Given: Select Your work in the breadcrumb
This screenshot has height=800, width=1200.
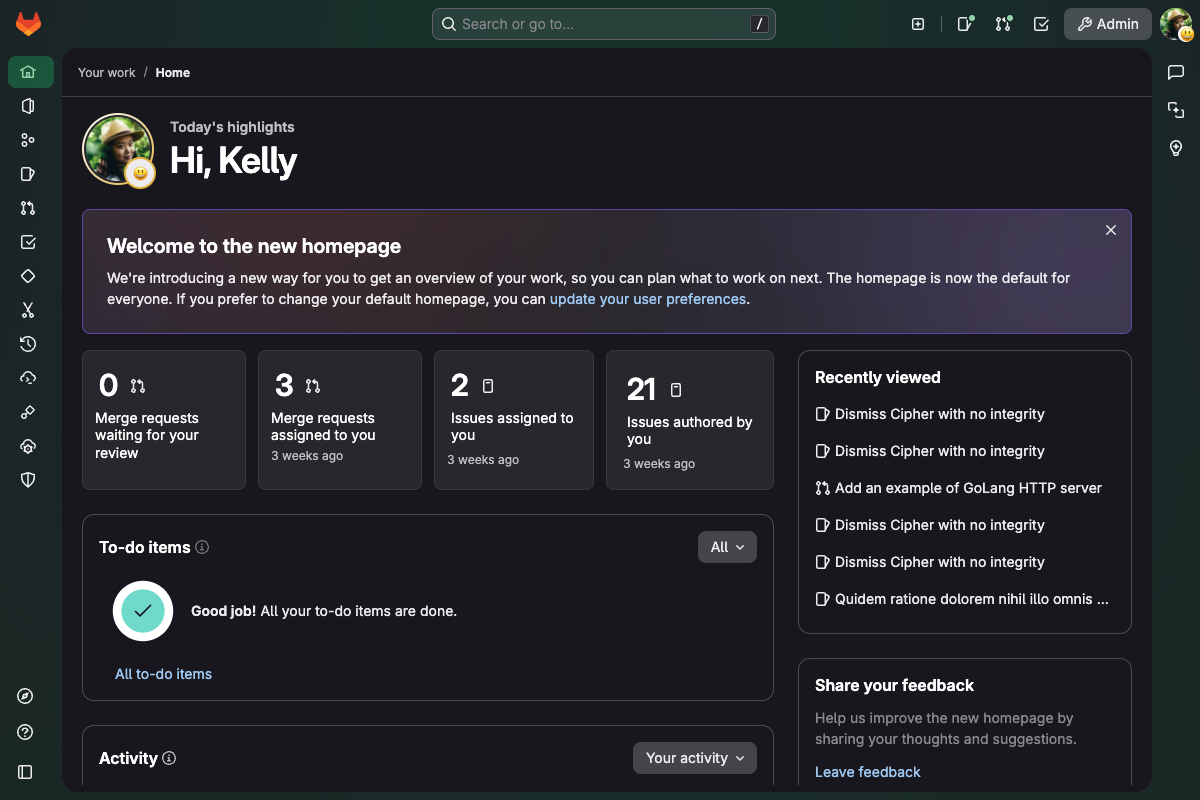Looking at the screenshot, I should 106,72.
